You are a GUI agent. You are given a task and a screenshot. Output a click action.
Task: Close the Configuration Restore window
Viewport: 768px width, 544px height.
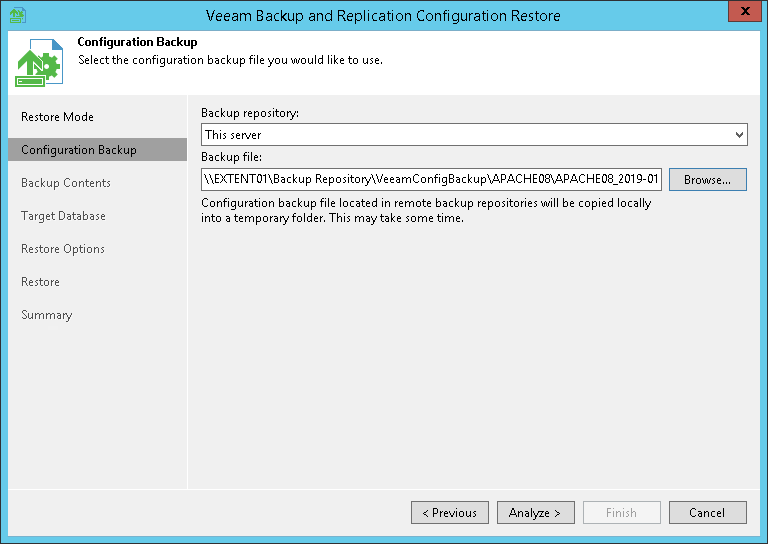pyautogui.click(x=739, y=14)
